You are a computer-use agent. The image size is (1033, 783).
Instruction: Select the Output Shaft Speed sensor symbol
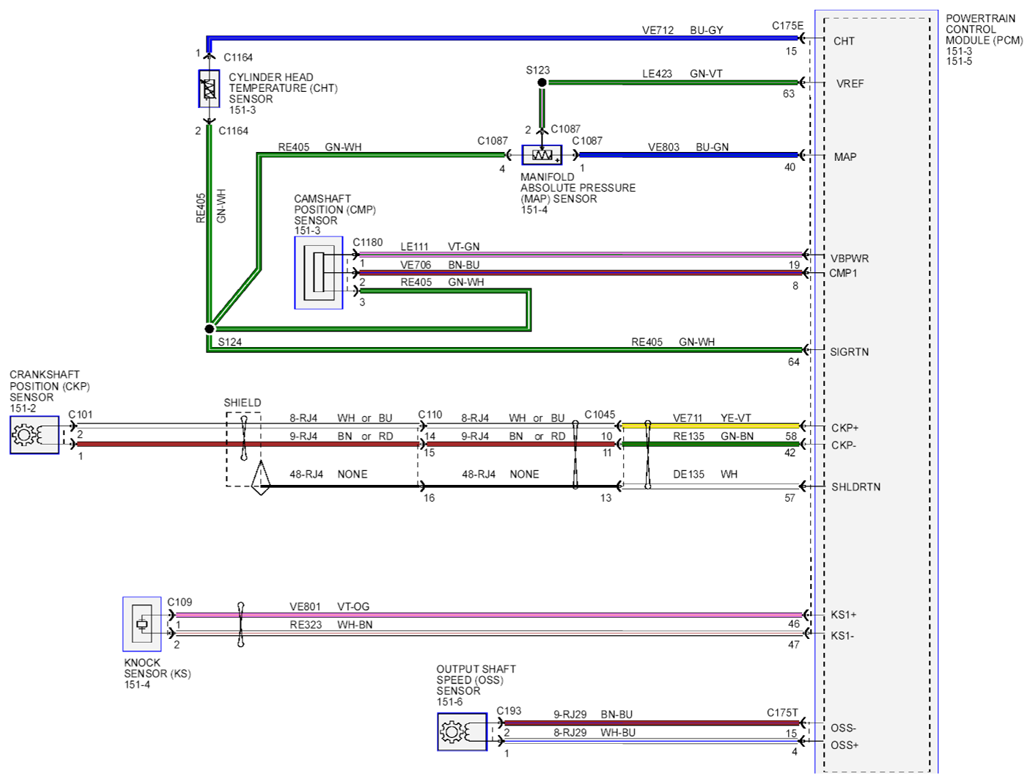pos(462,732)
